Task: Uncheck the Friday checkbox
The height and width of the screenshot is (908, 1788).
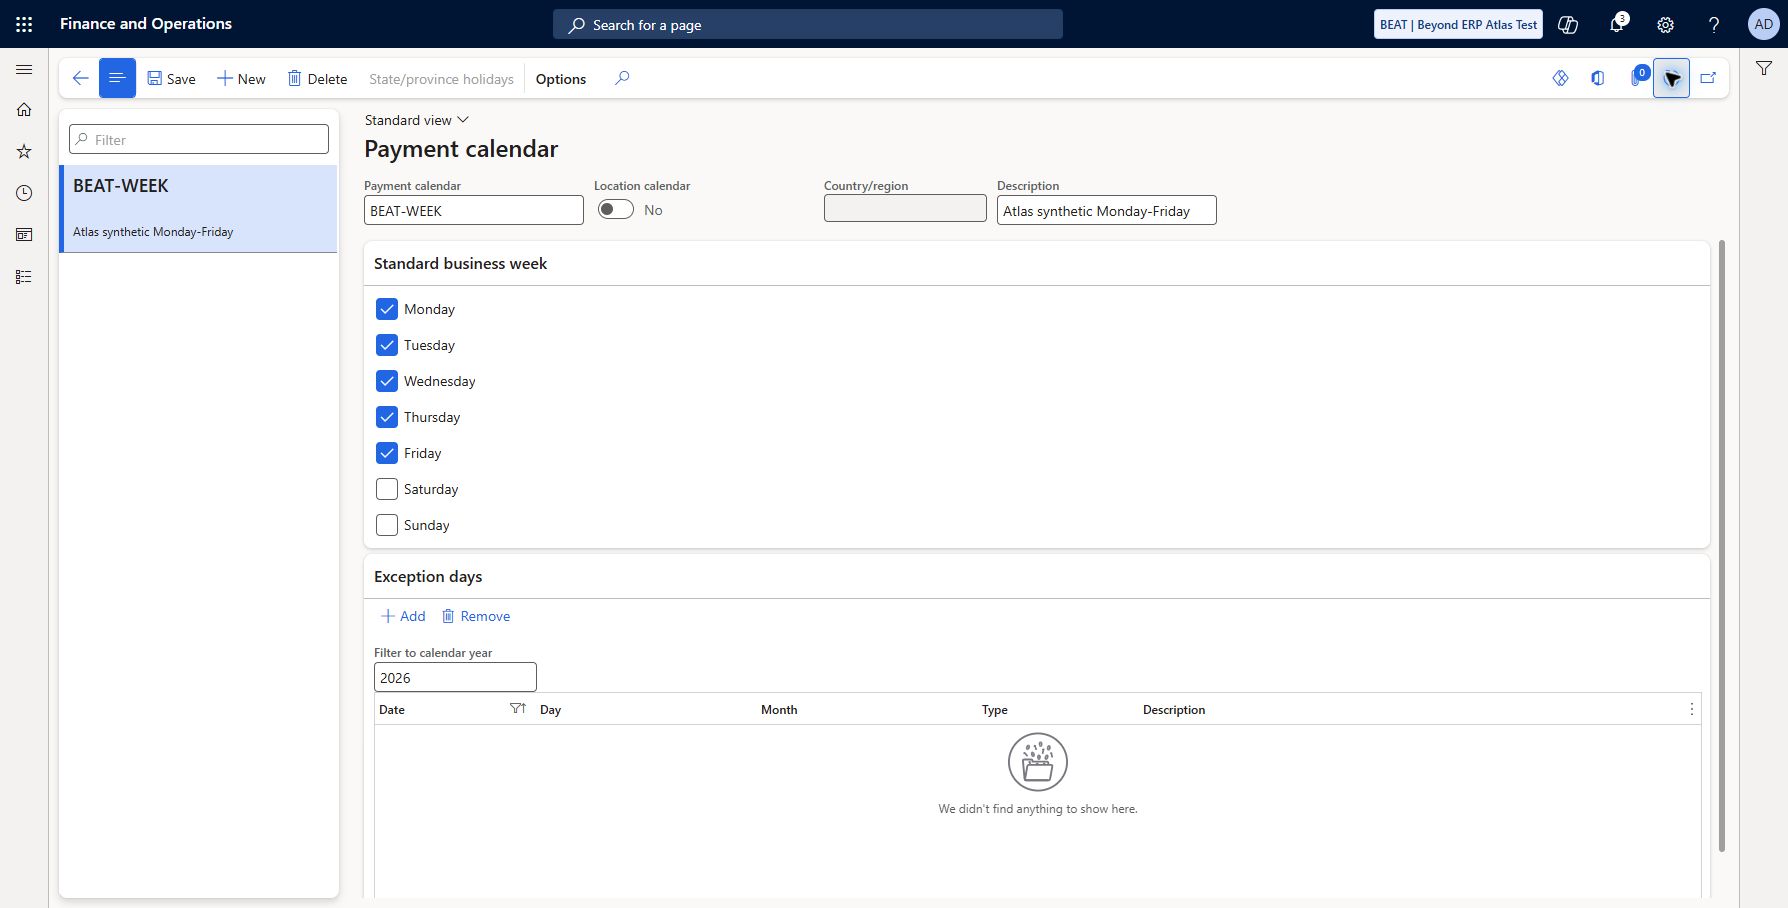Action: [387, 453]
